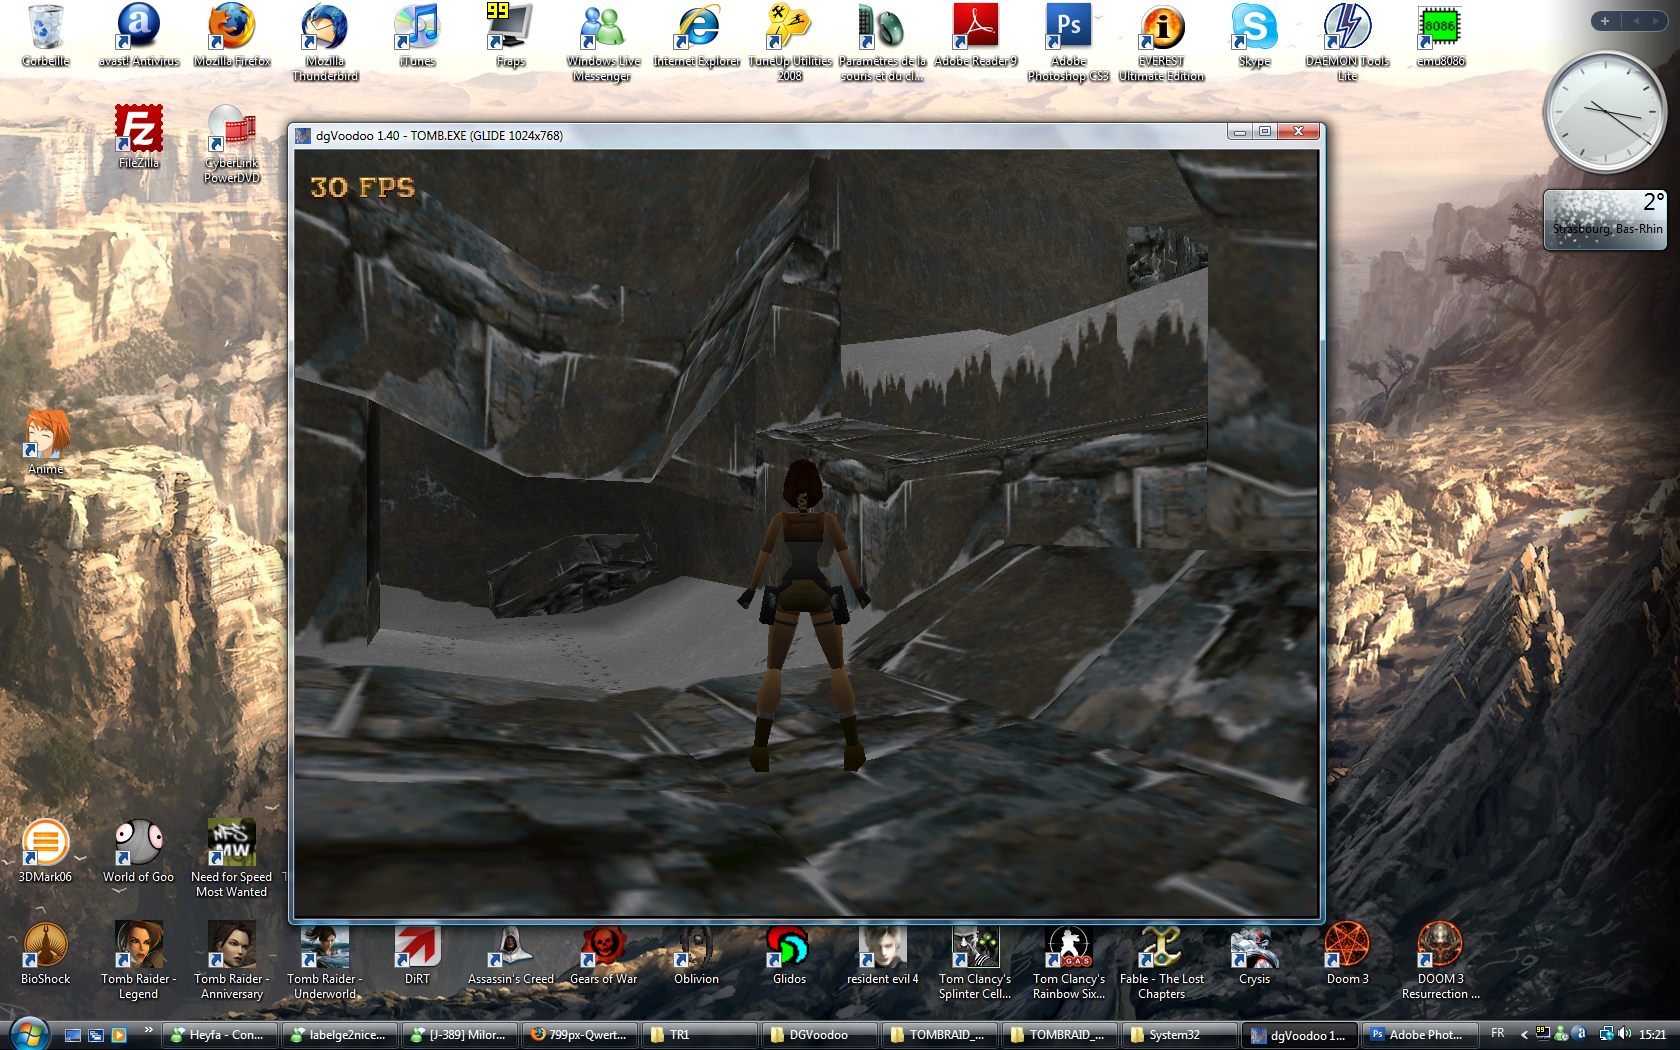This screenshot has height=1050, width=1680.
Task: Switch to [J-389] Milor... taskbar window
Action: click(x=459, y=1035)
